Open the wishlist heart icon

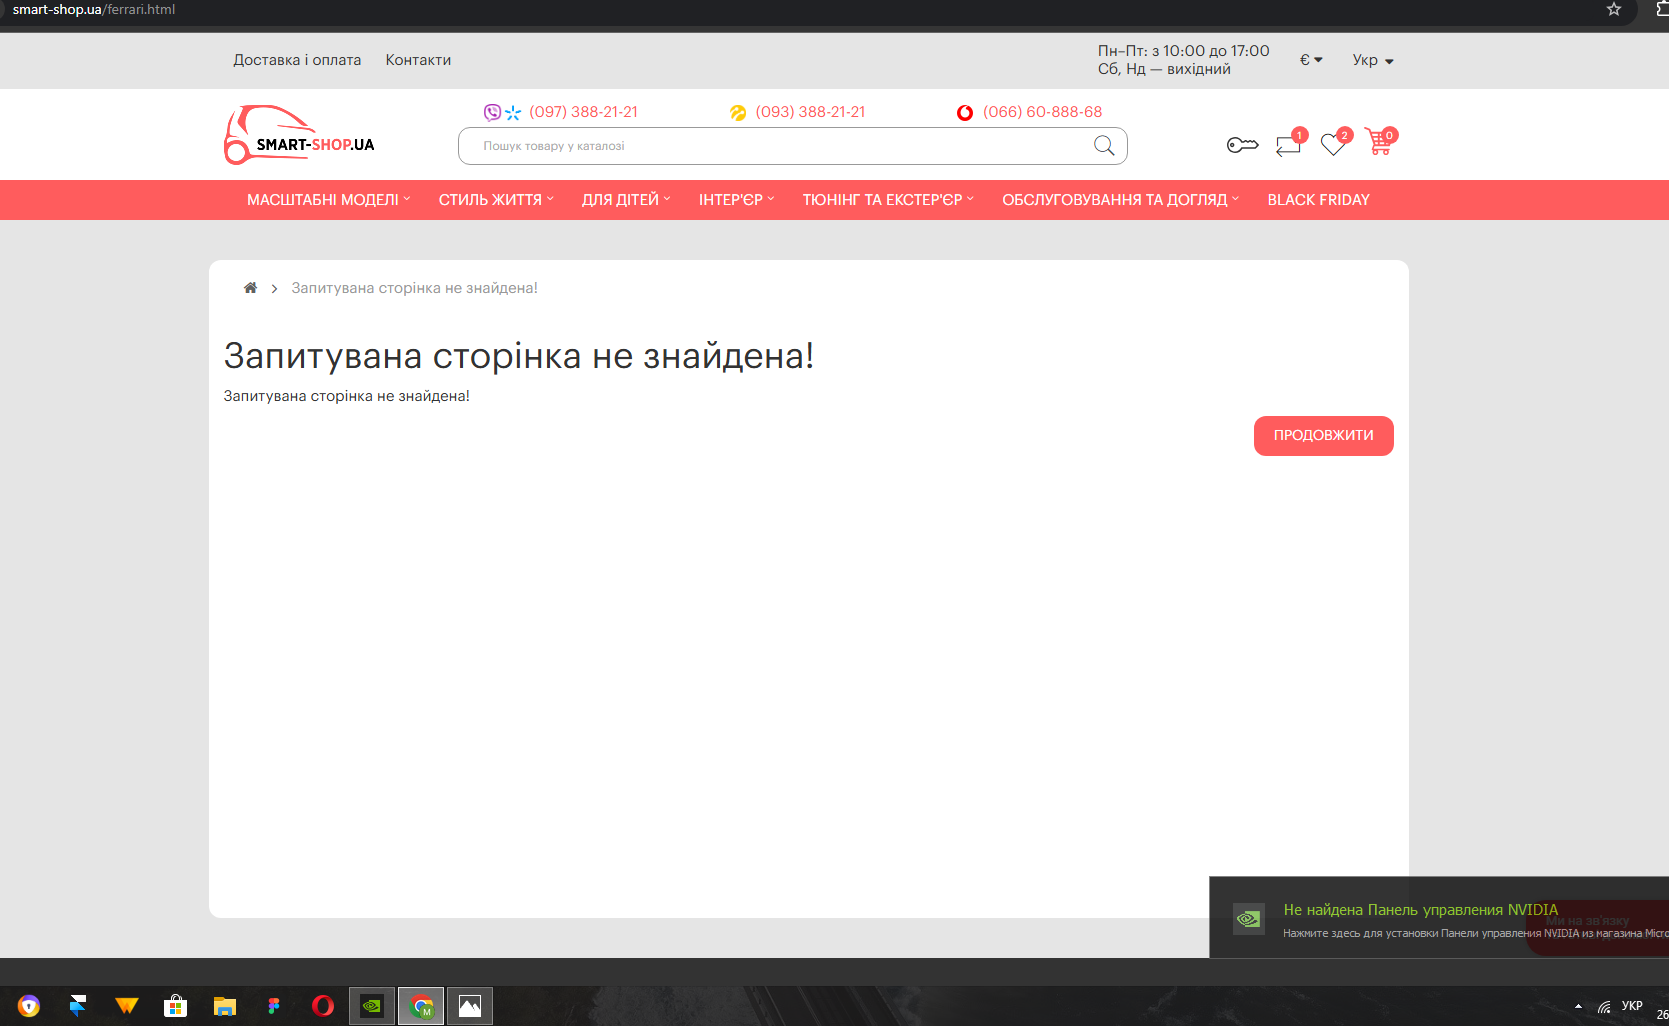pyautogui.click(x=1332, y=145)
